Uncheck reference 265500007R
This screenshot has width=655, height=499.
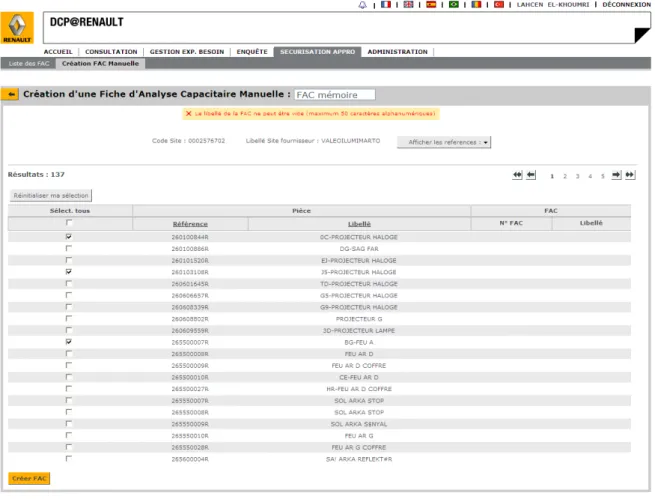(x=69, y=342)
